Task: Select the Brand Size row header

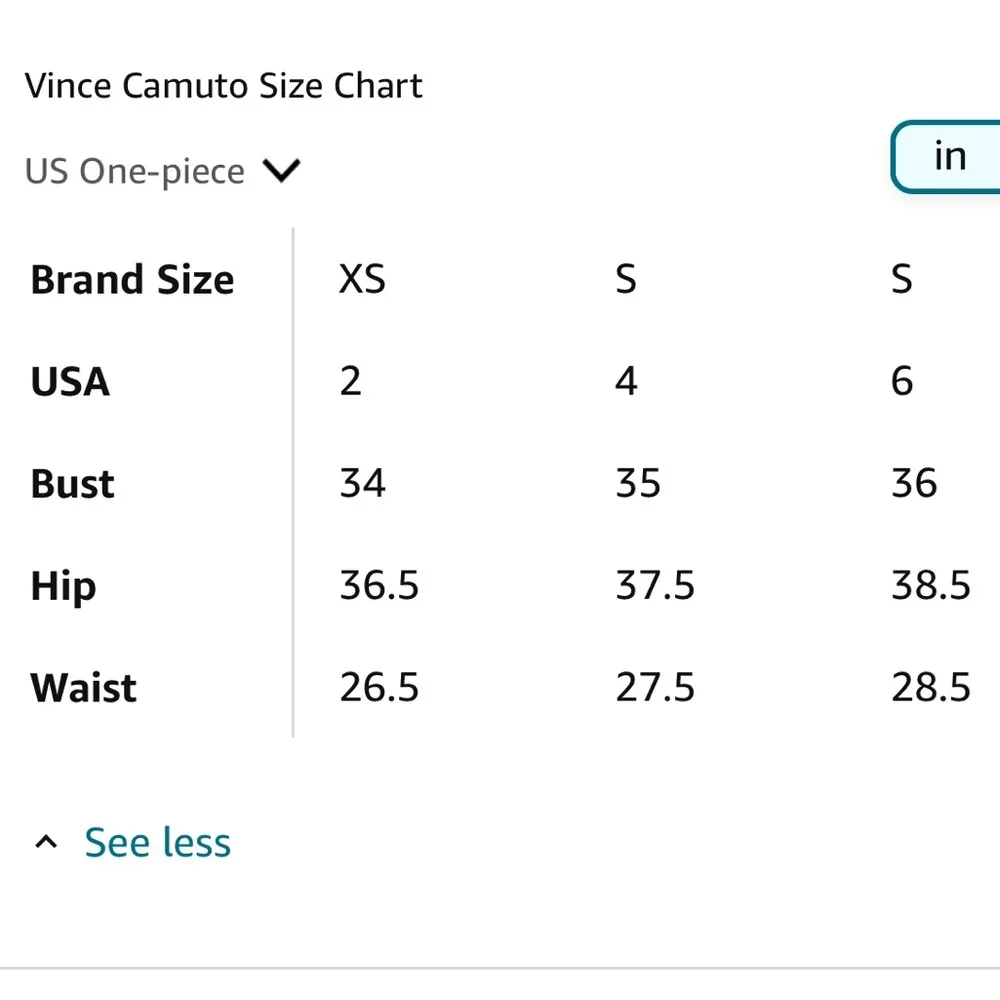Action: (132, 280)
